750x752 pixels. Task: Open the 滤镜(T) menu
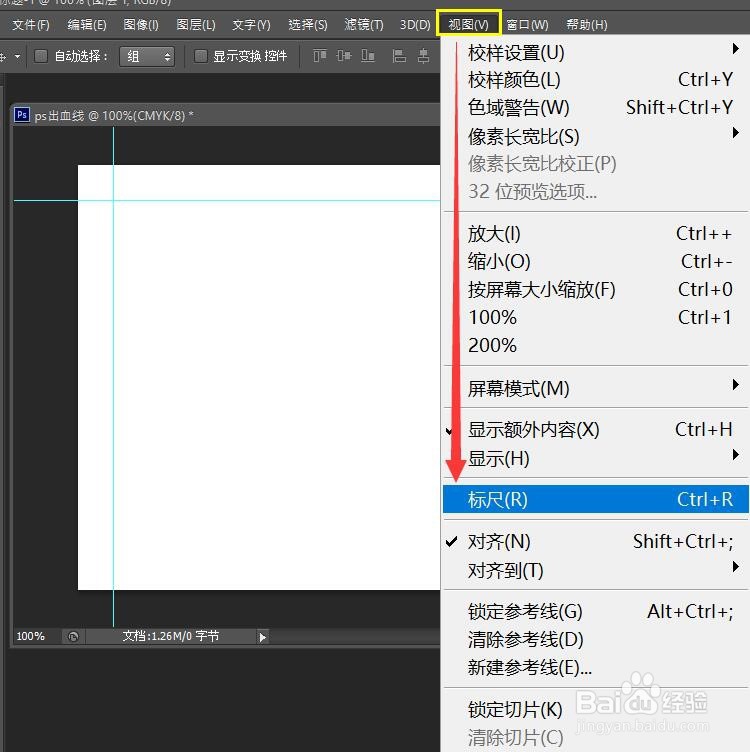(364, 24)
